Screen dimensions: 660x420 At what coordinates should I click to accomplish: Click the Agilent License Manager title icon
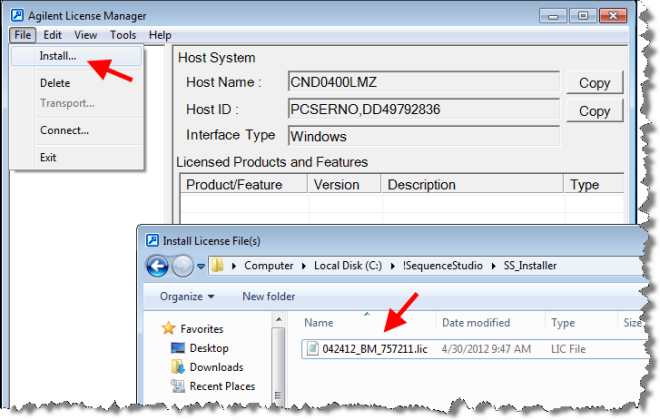(17, 16)
